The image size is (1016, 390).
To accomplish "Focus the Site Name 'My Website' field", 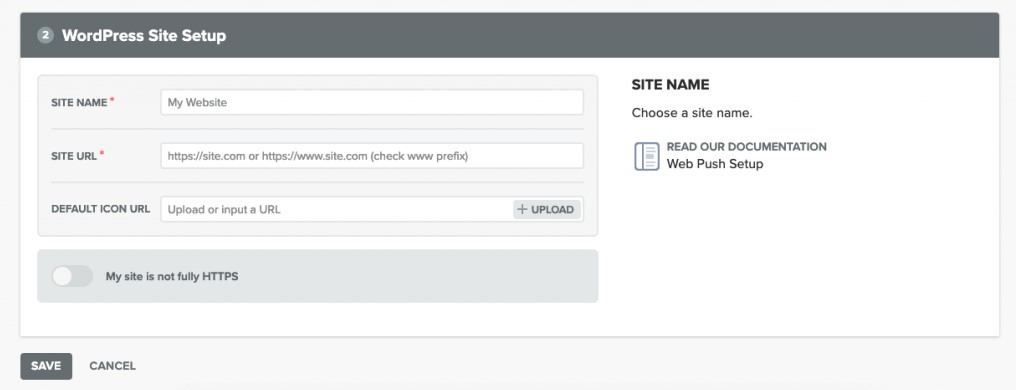I will [372, 102].
